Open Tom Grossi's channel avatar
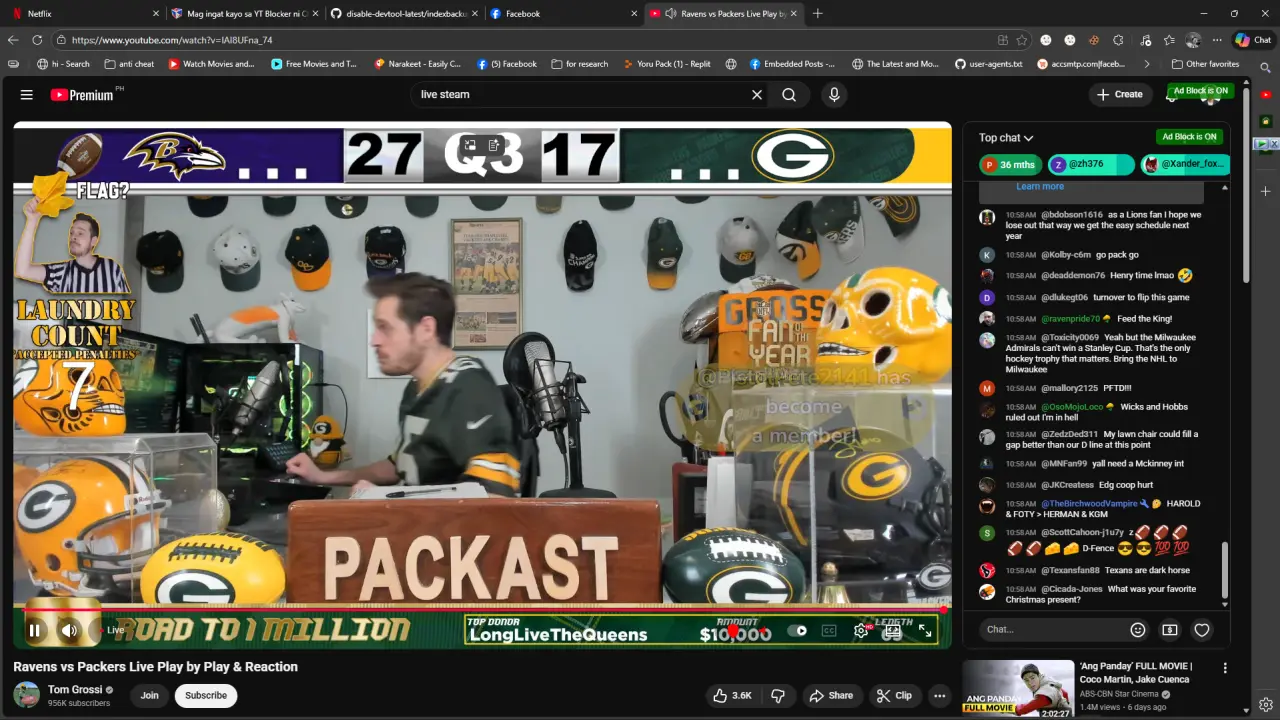The height and width of the screenshot is (720, 1280). [27, 695]
